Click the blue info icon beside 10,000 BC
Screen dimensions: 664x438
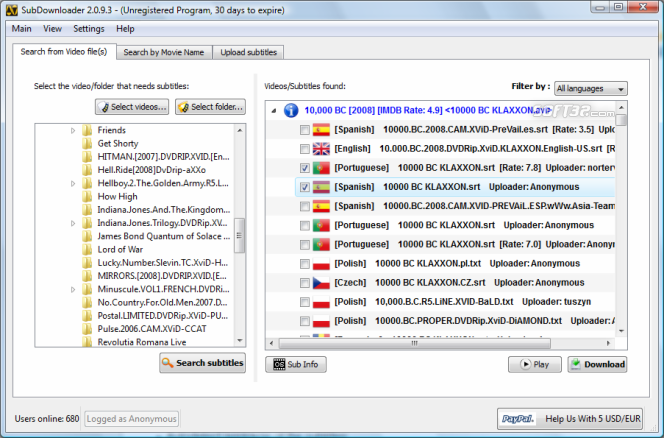(290, 111)
